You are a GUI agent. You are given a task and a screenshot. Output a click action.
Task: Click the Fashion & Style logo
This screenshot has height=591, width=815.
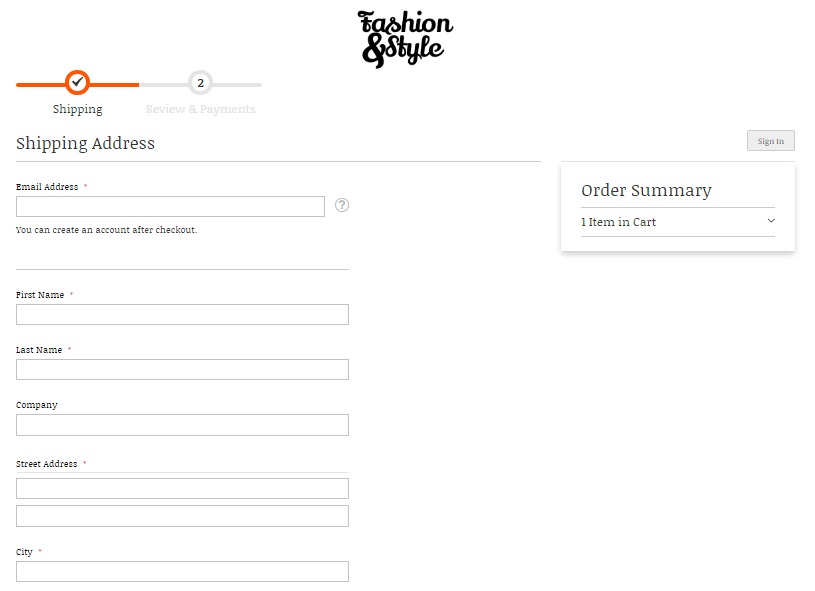click(x=405, y=39)
